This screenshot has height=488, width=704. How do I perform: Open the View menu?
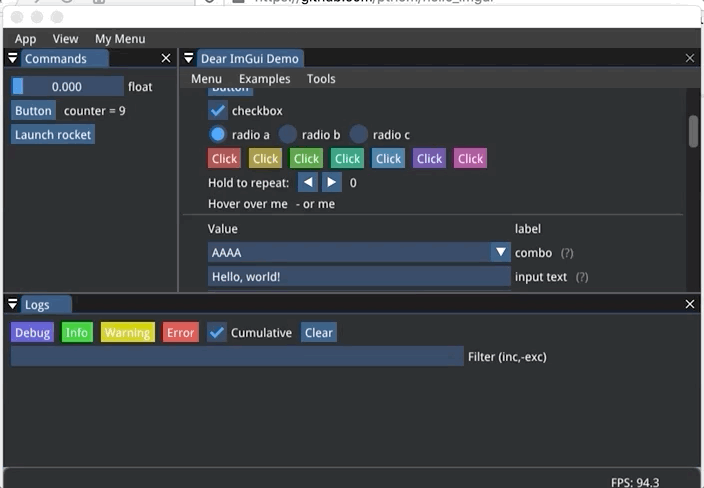65,39
